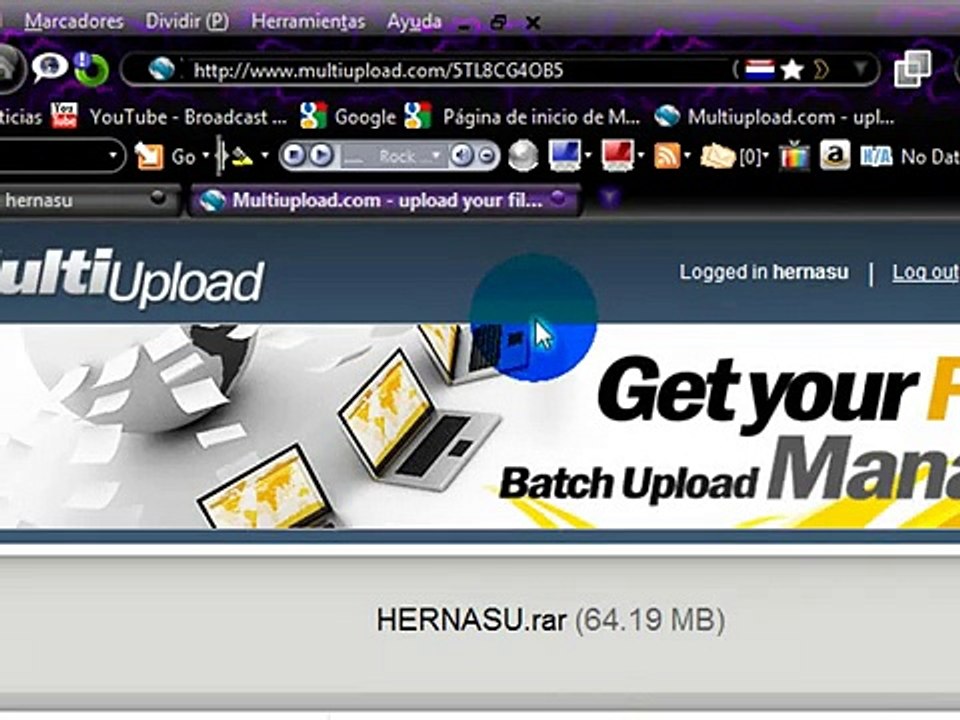This screenshot has width=960, height=720.
Task: Click the flag icon in the address bar
Action: pos(760,69)
